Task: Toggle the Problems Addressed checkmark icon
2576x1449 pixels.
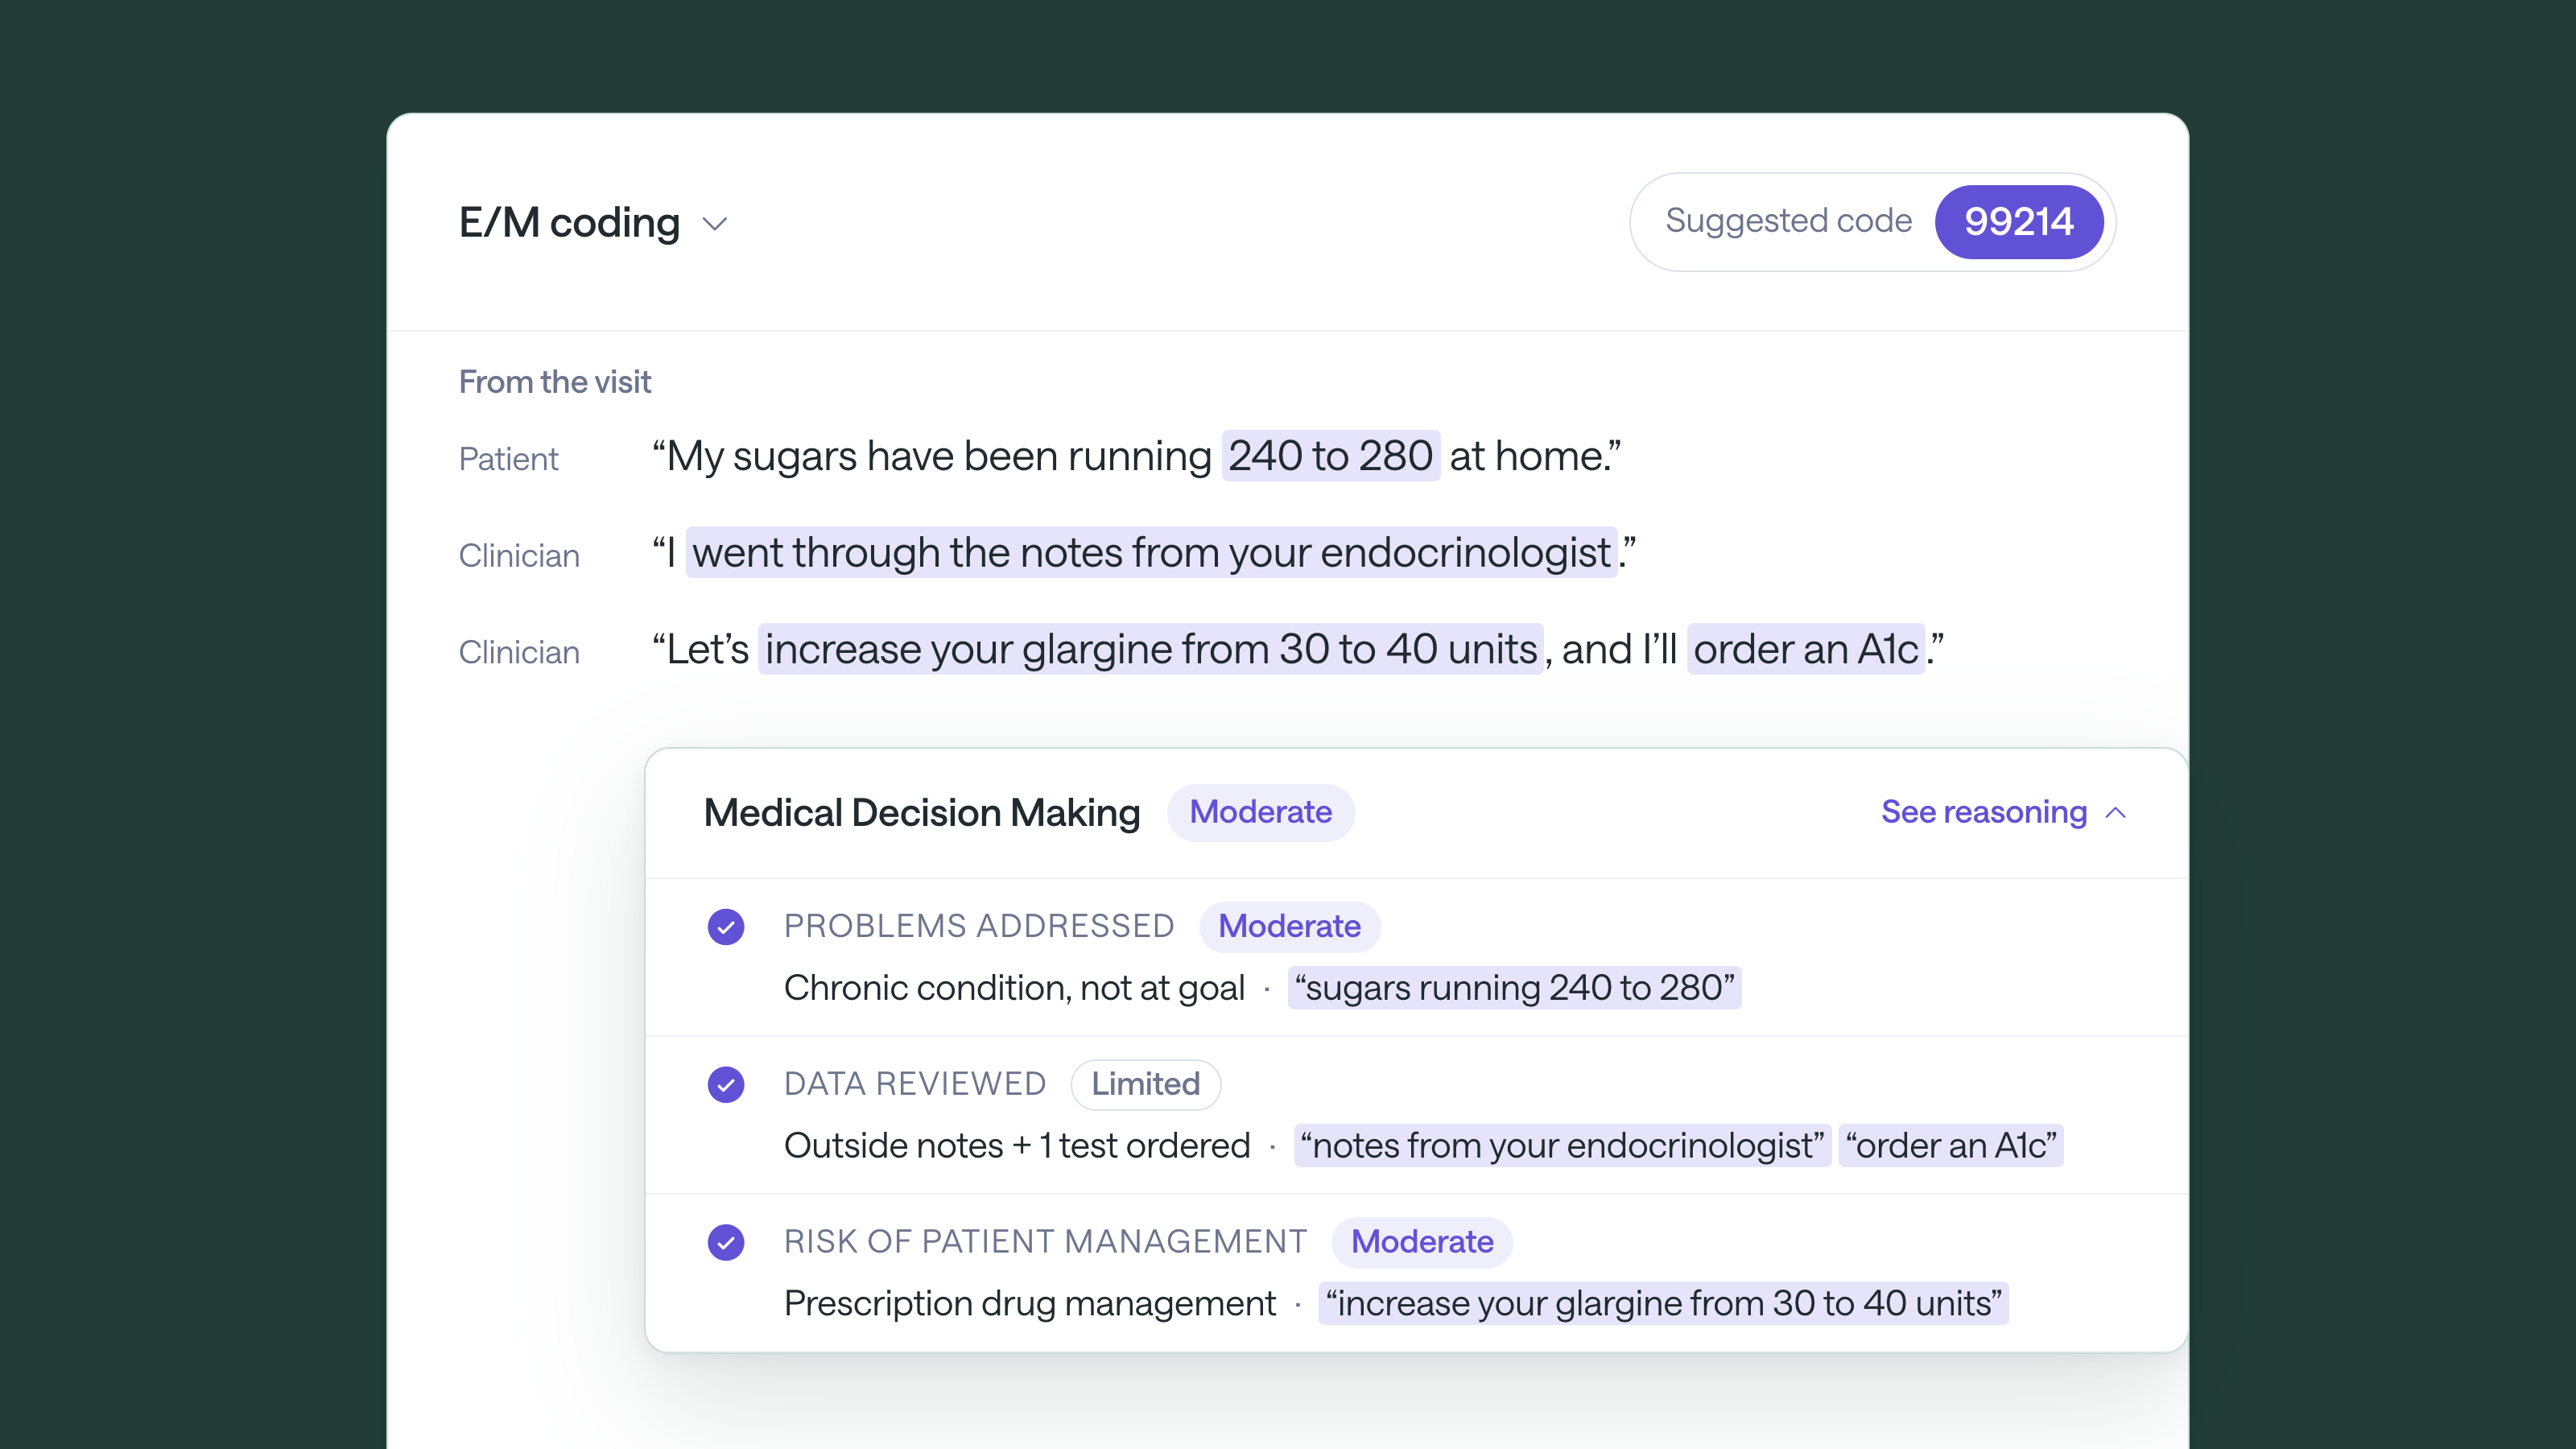Action: click(726, 927)
